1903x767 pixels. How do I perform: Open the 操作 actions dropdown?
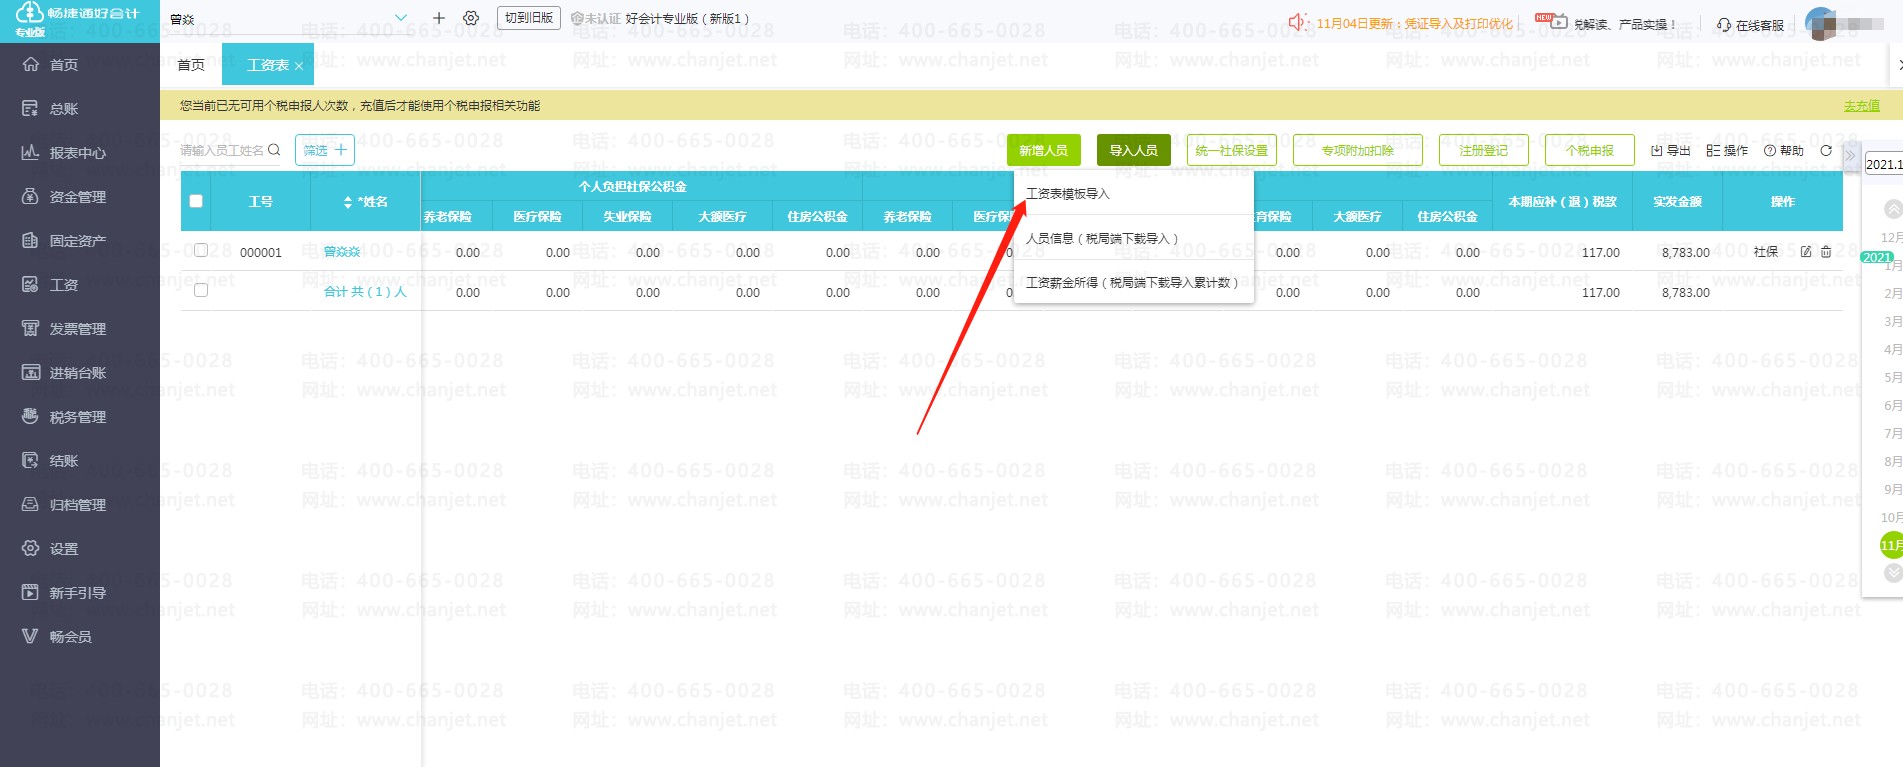pos(1727,151)
